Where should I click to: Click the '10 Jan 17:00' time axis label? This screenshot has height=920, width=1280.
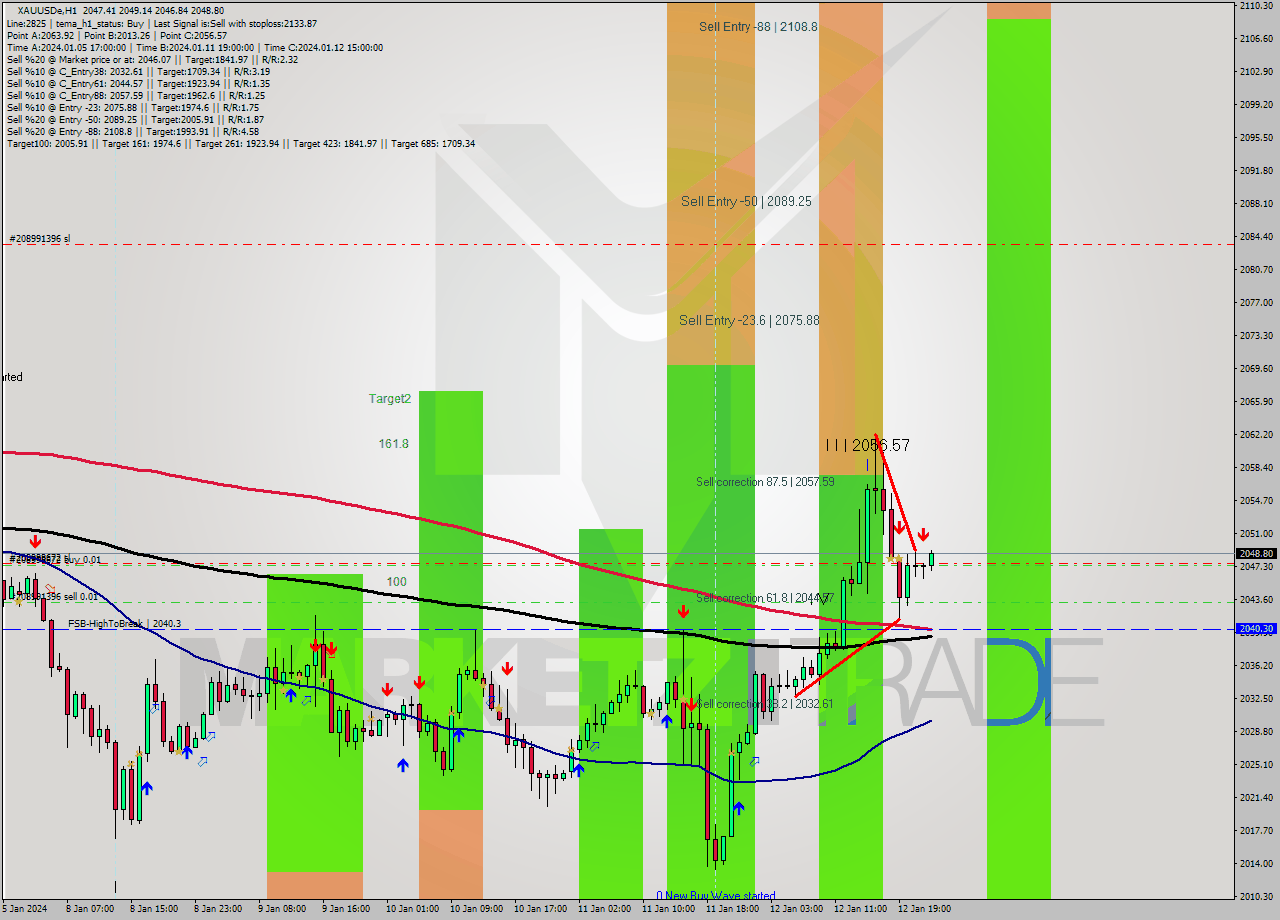(540, 909)
